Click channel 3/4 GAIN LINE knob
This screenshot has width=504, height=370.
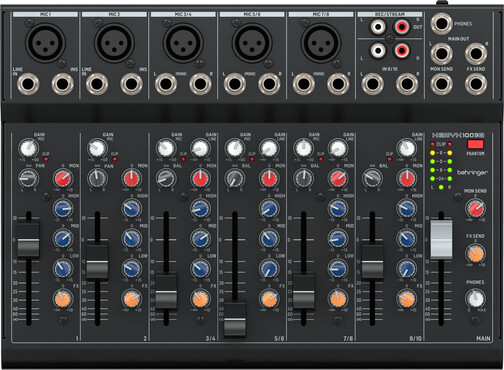(x=200, y=148)
